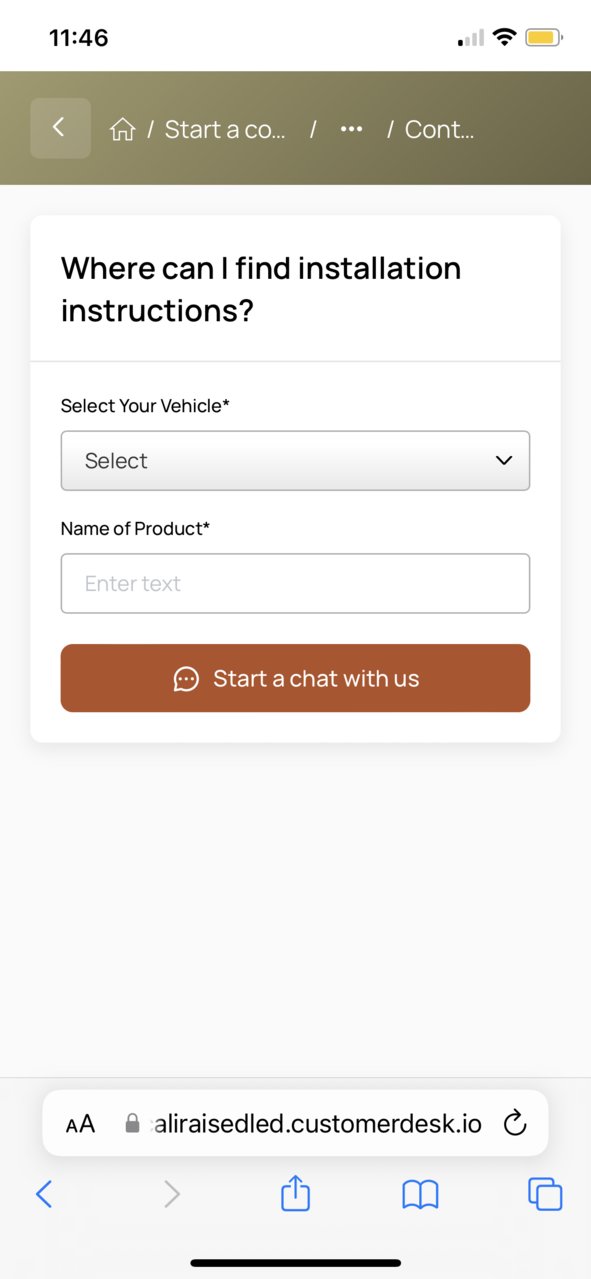Go to the home breadcrumb icon
591x1279 pixels.
(122, 129)
